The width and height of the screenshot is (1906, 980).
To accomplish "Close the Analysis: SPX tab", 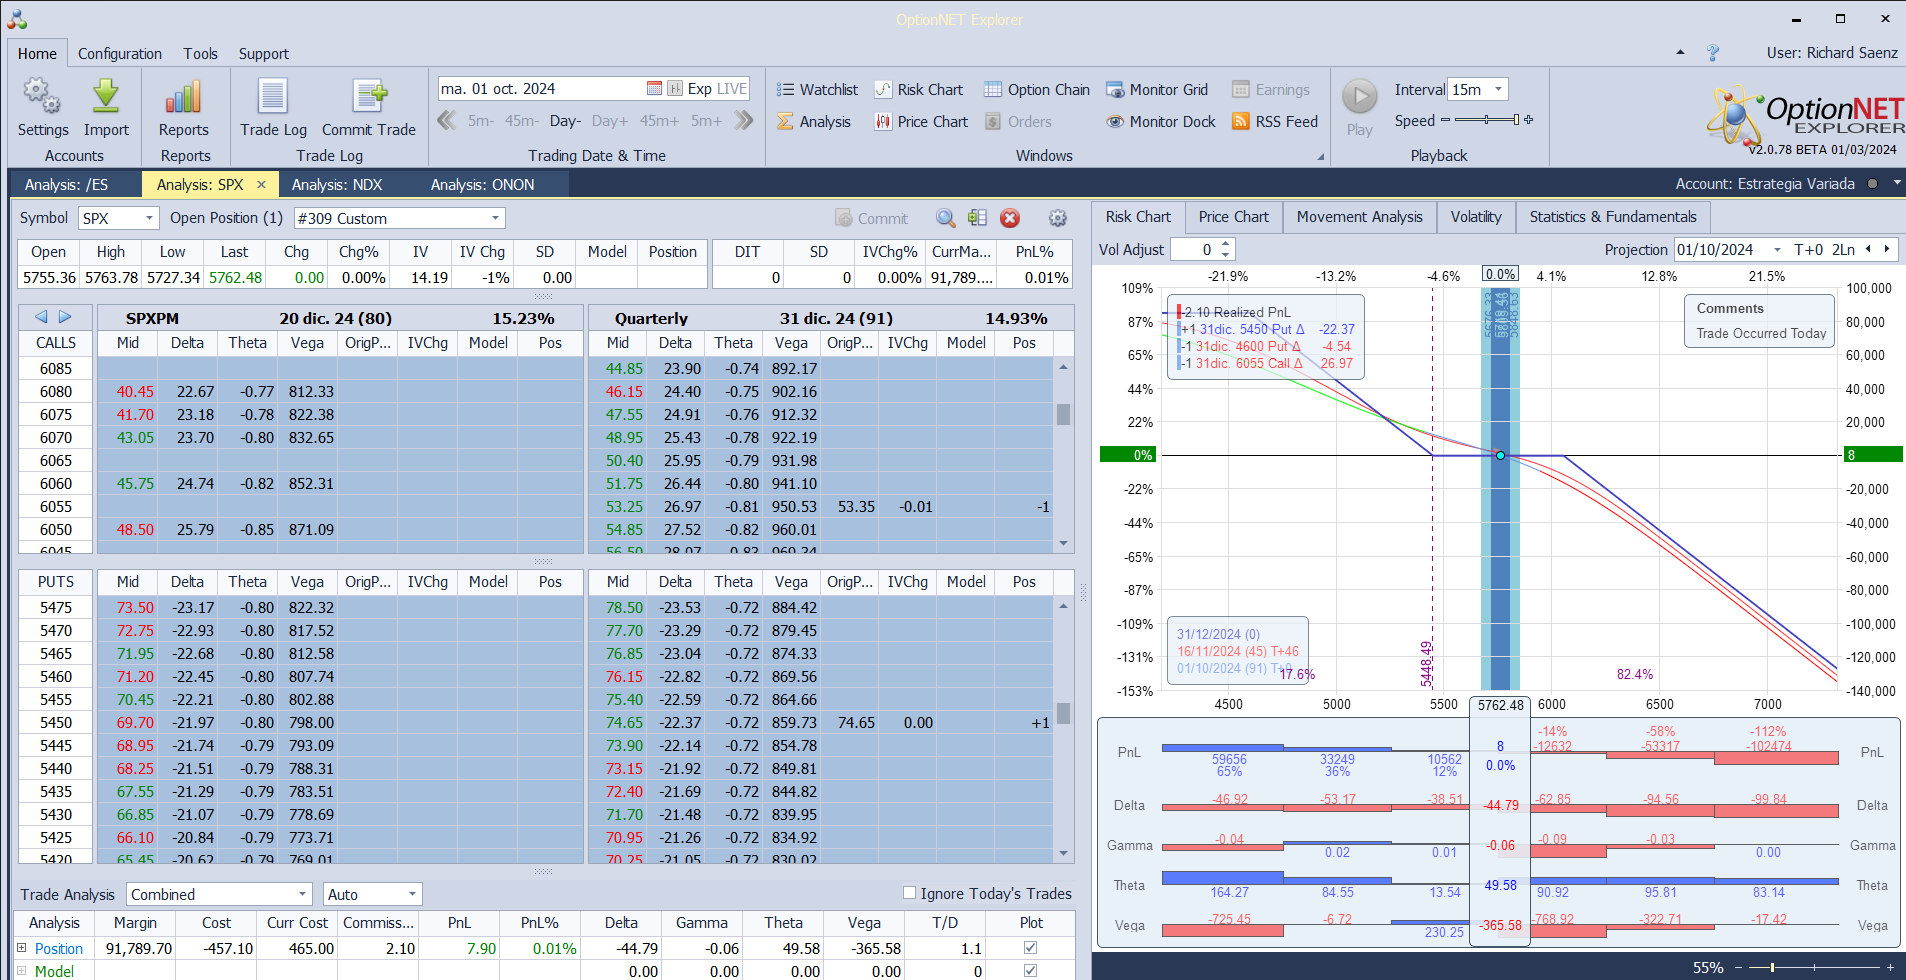I will [x=261, y=184].
